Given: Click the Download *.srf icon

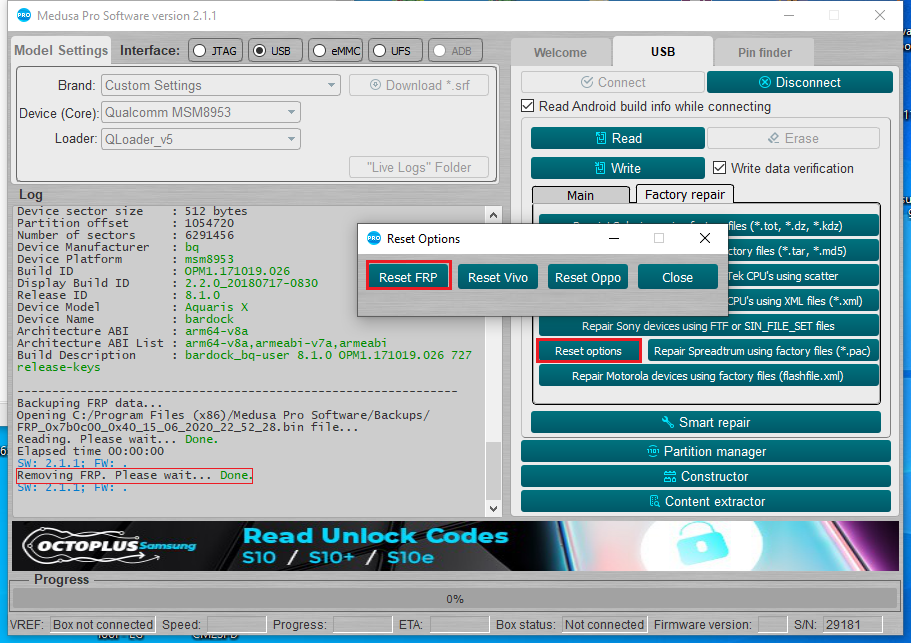Looking at the screenshot, I should pos(375,85).
